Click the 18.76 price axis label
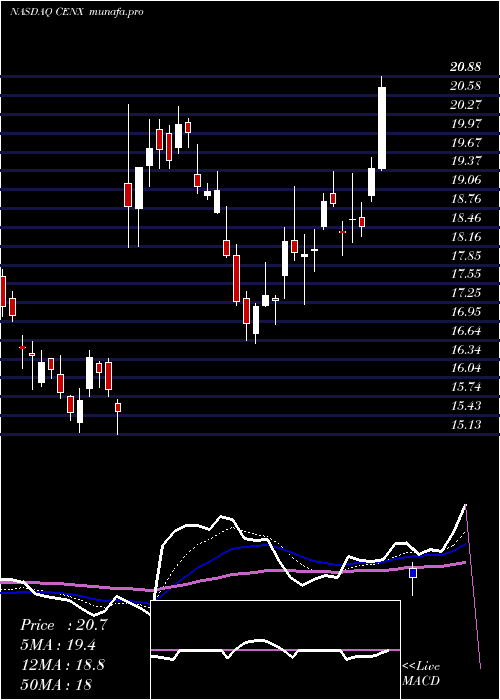The height and width of the screenshot is (700, 500). pos(466,199)
